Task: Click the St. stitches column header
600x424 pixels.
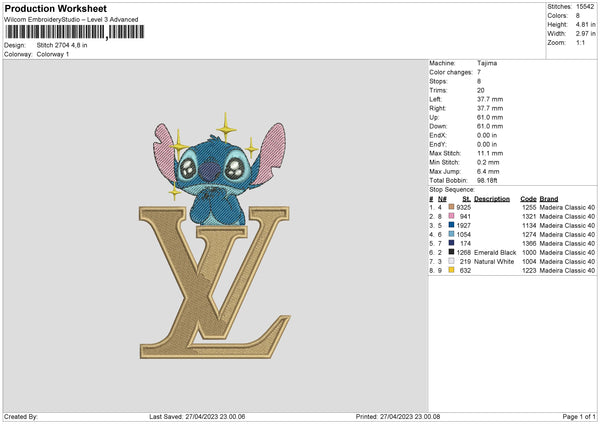Action: (x=466, y=199)
